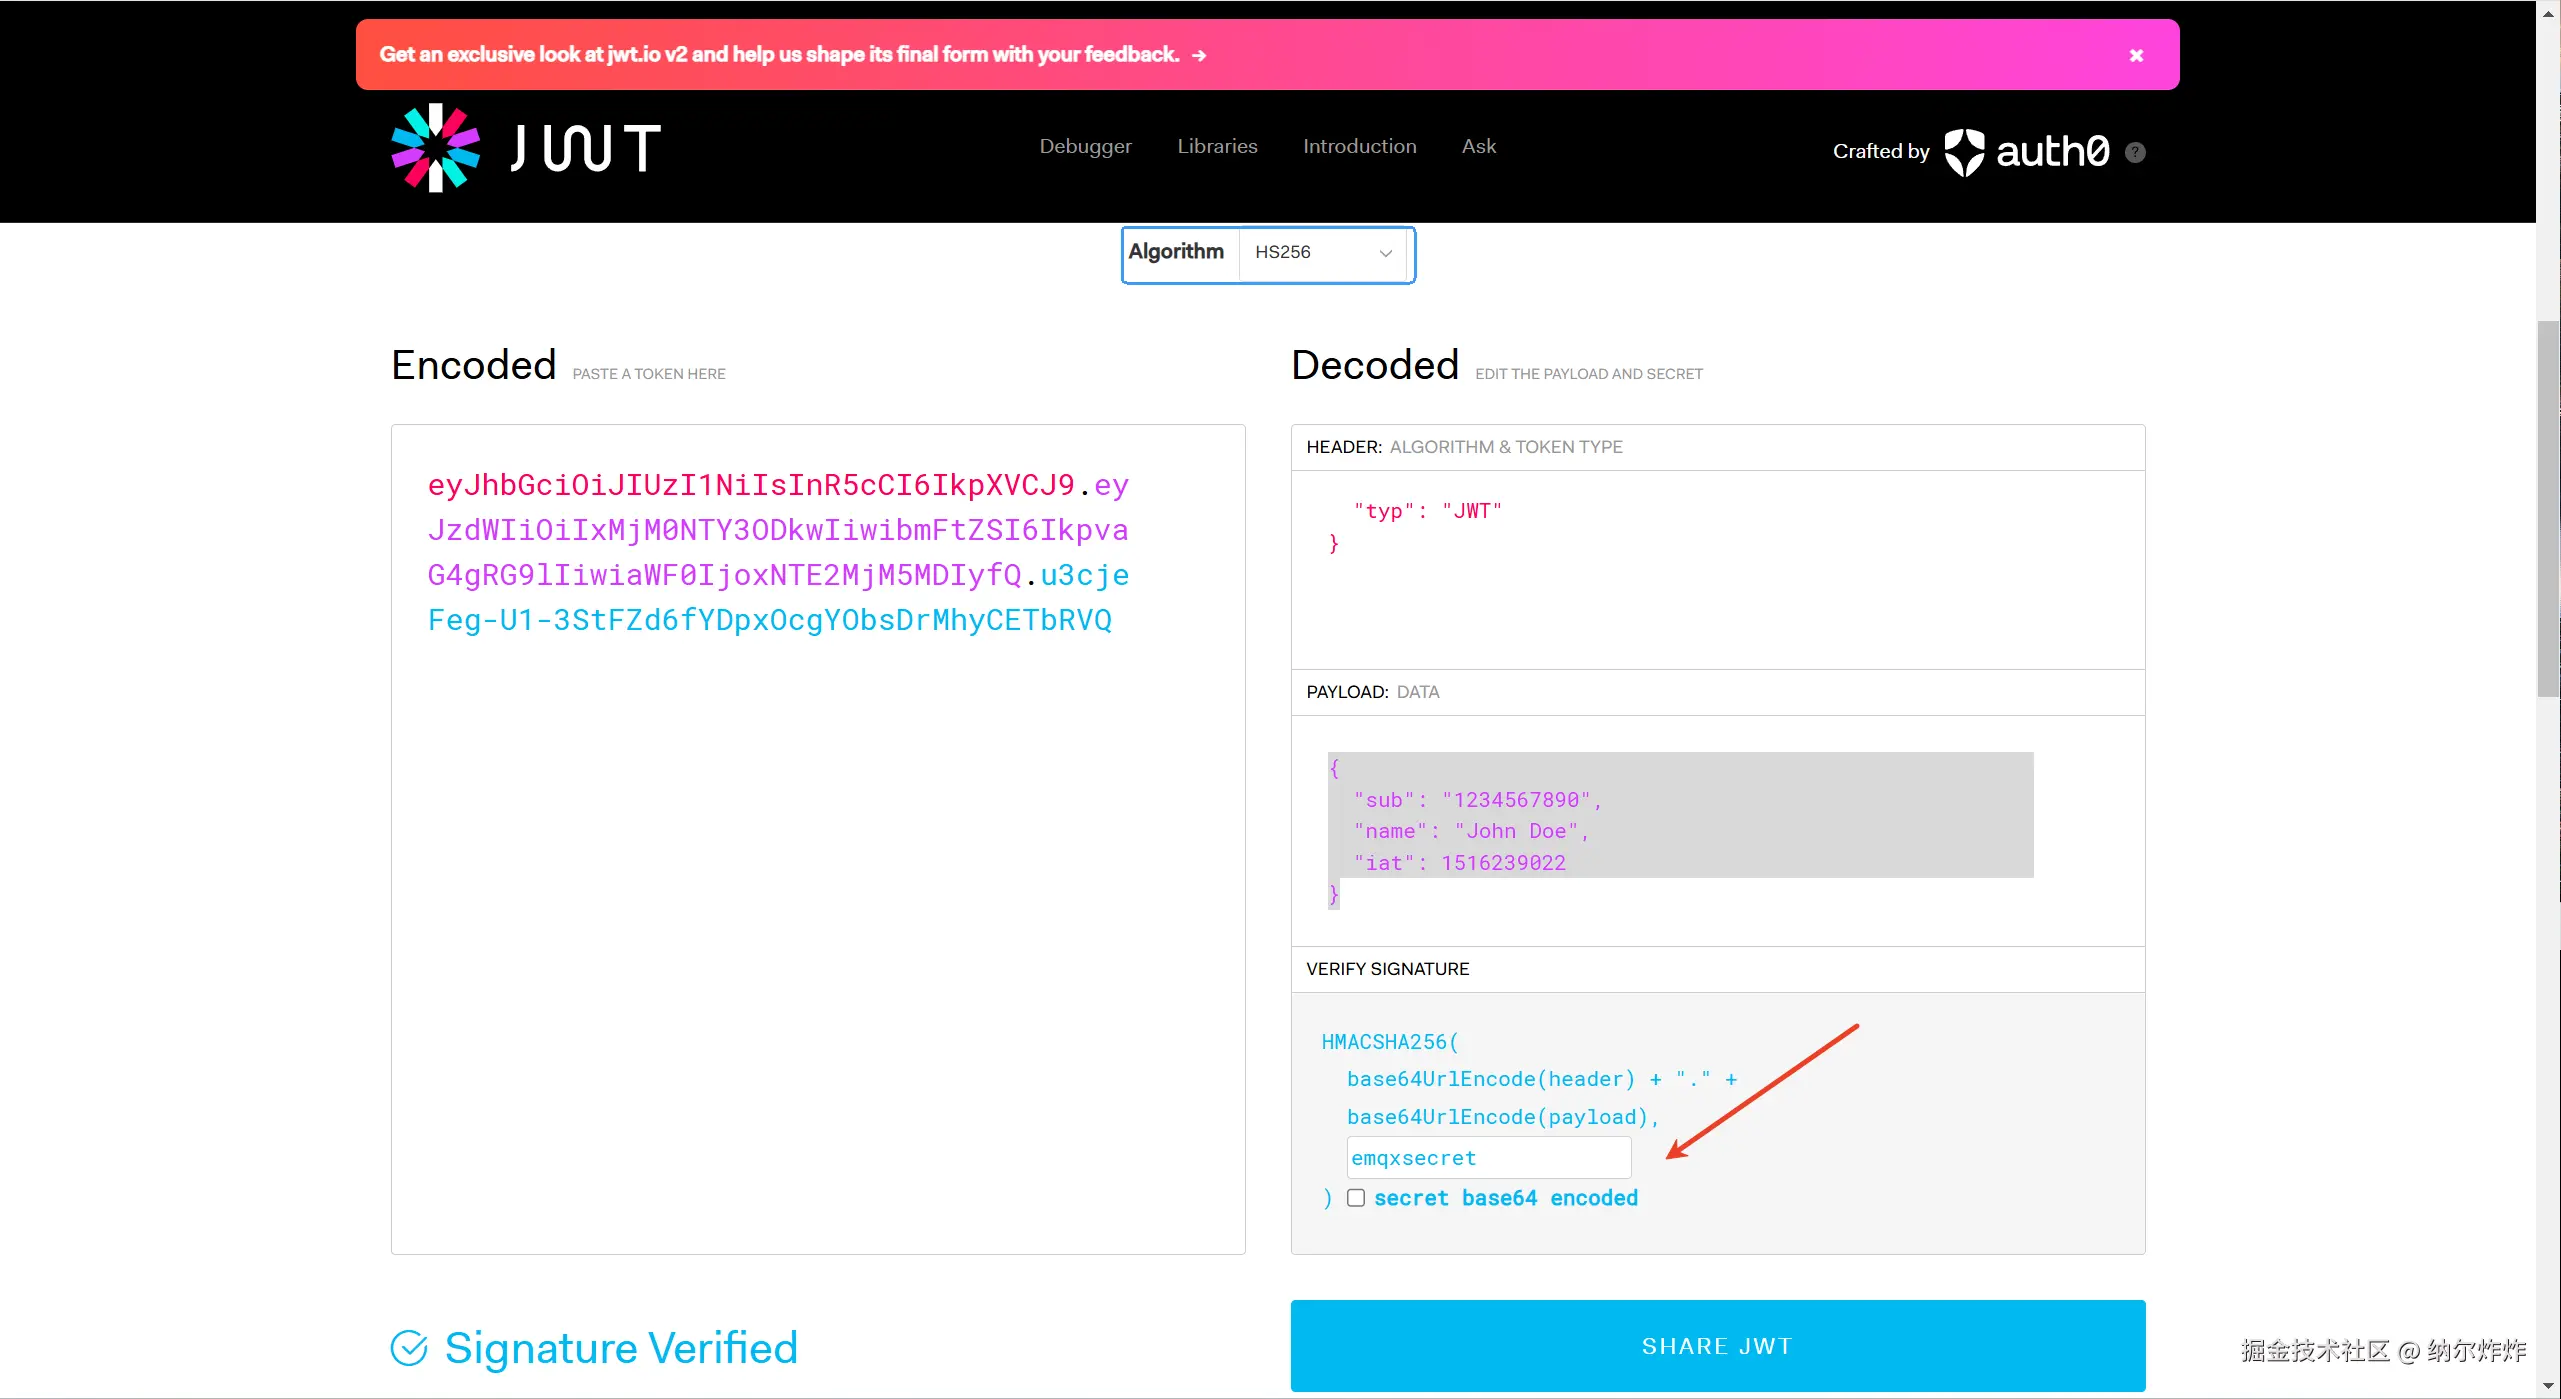This screenshot has height=1399, width=2561.
Task: Open the Debugger nav item
Action: (x=1085, y=146)
